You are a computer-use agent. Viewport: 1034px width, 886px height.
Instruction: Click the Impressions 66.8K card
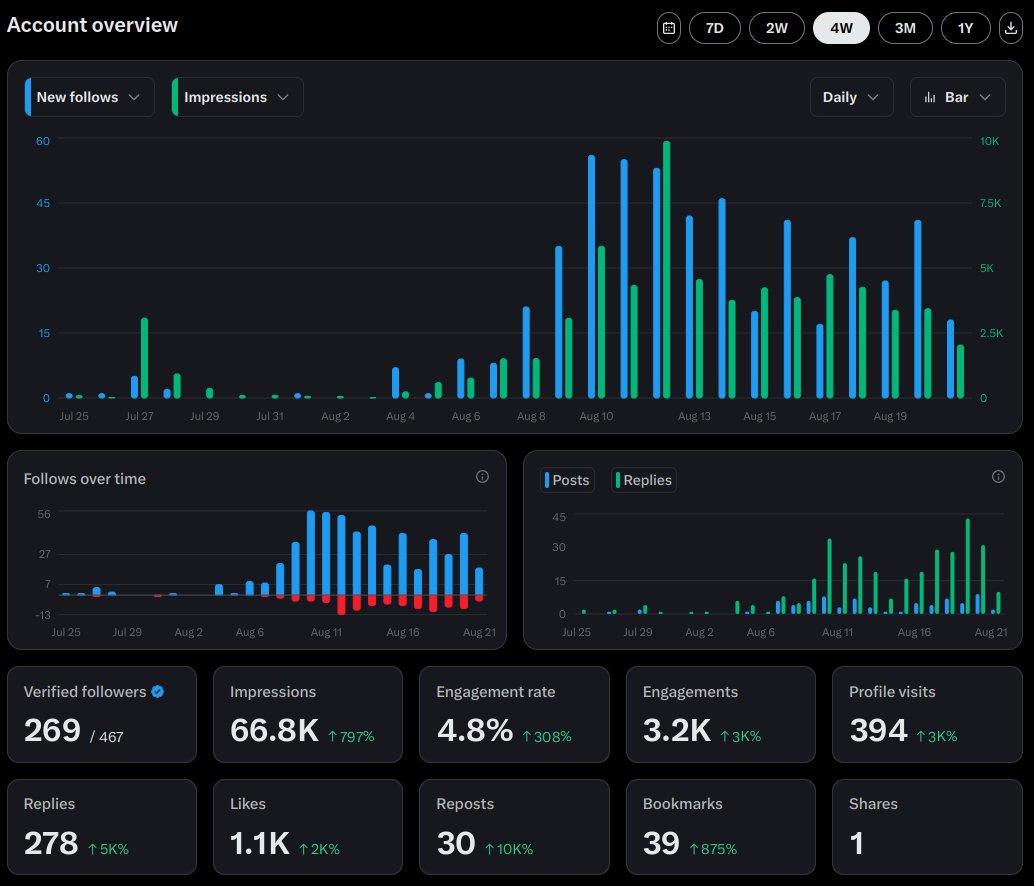(308, 715)
